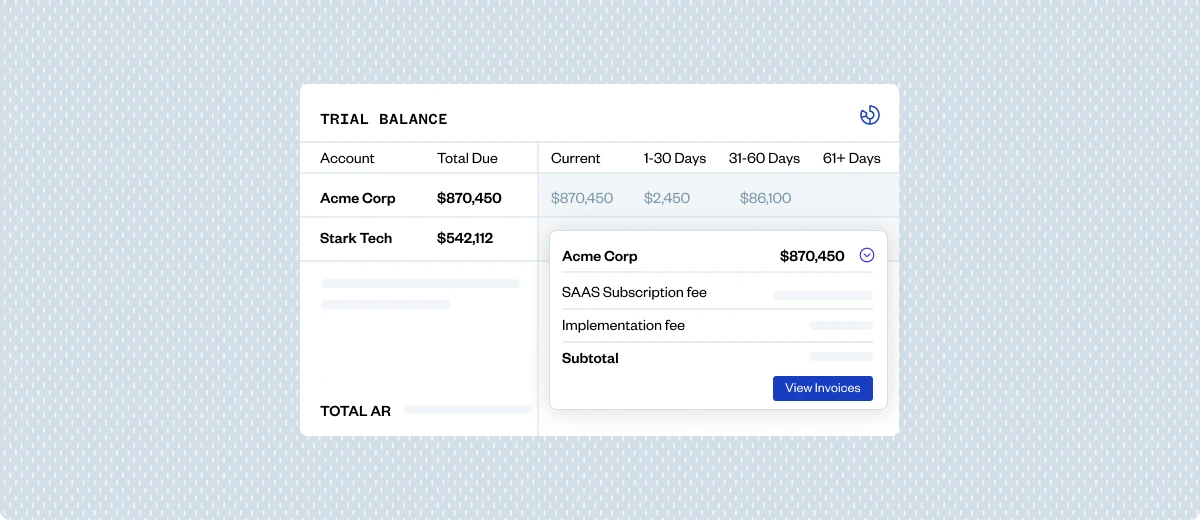Screen dimensions: 1200x520
Task: Click the pie chart icon in header
Action: pos(869,116)
